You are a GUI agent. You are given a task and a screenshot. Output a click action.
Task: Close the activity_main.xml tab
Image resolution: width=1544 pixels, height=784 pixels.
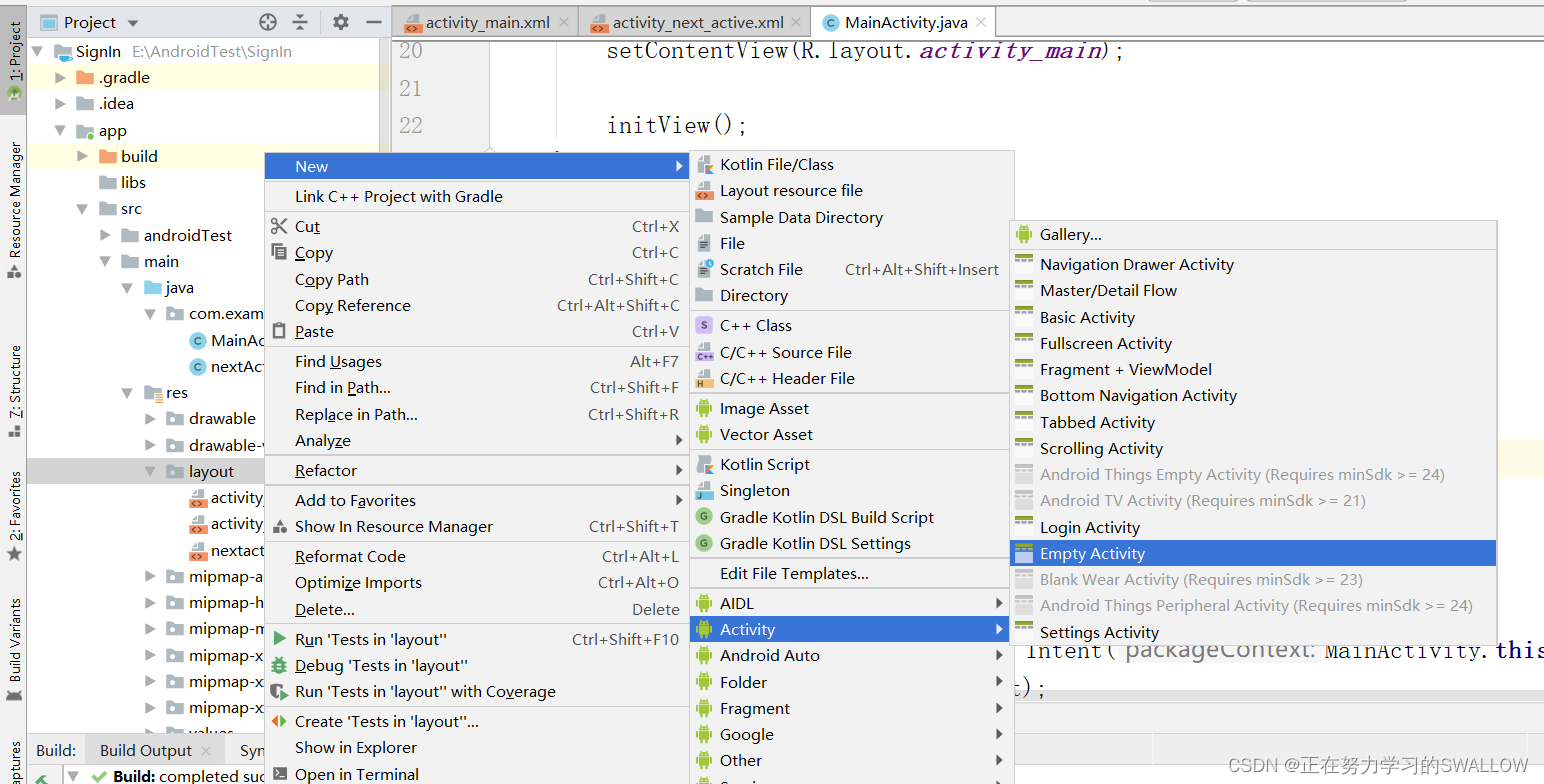click(564, 22)
